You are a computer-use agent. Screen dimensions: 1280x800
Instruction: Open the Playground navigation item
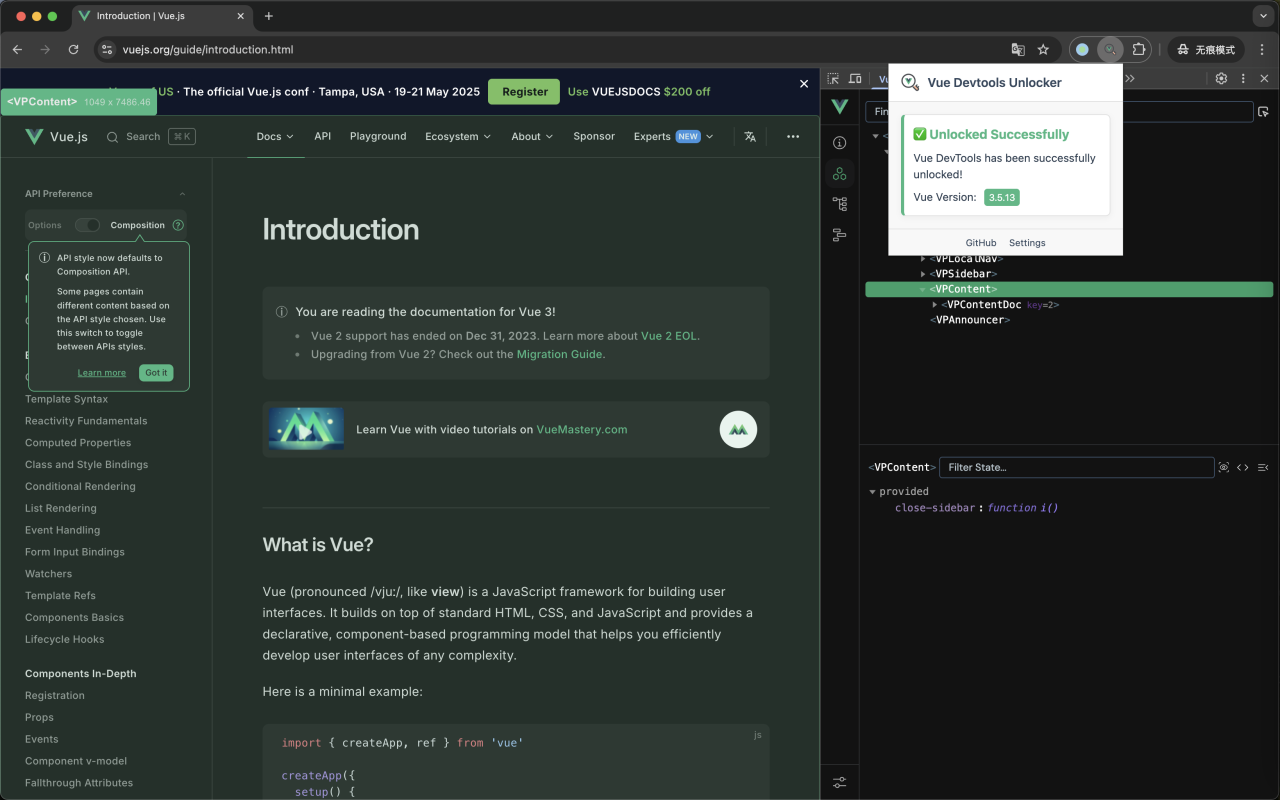pyautogui.click(x=377, y=136)
